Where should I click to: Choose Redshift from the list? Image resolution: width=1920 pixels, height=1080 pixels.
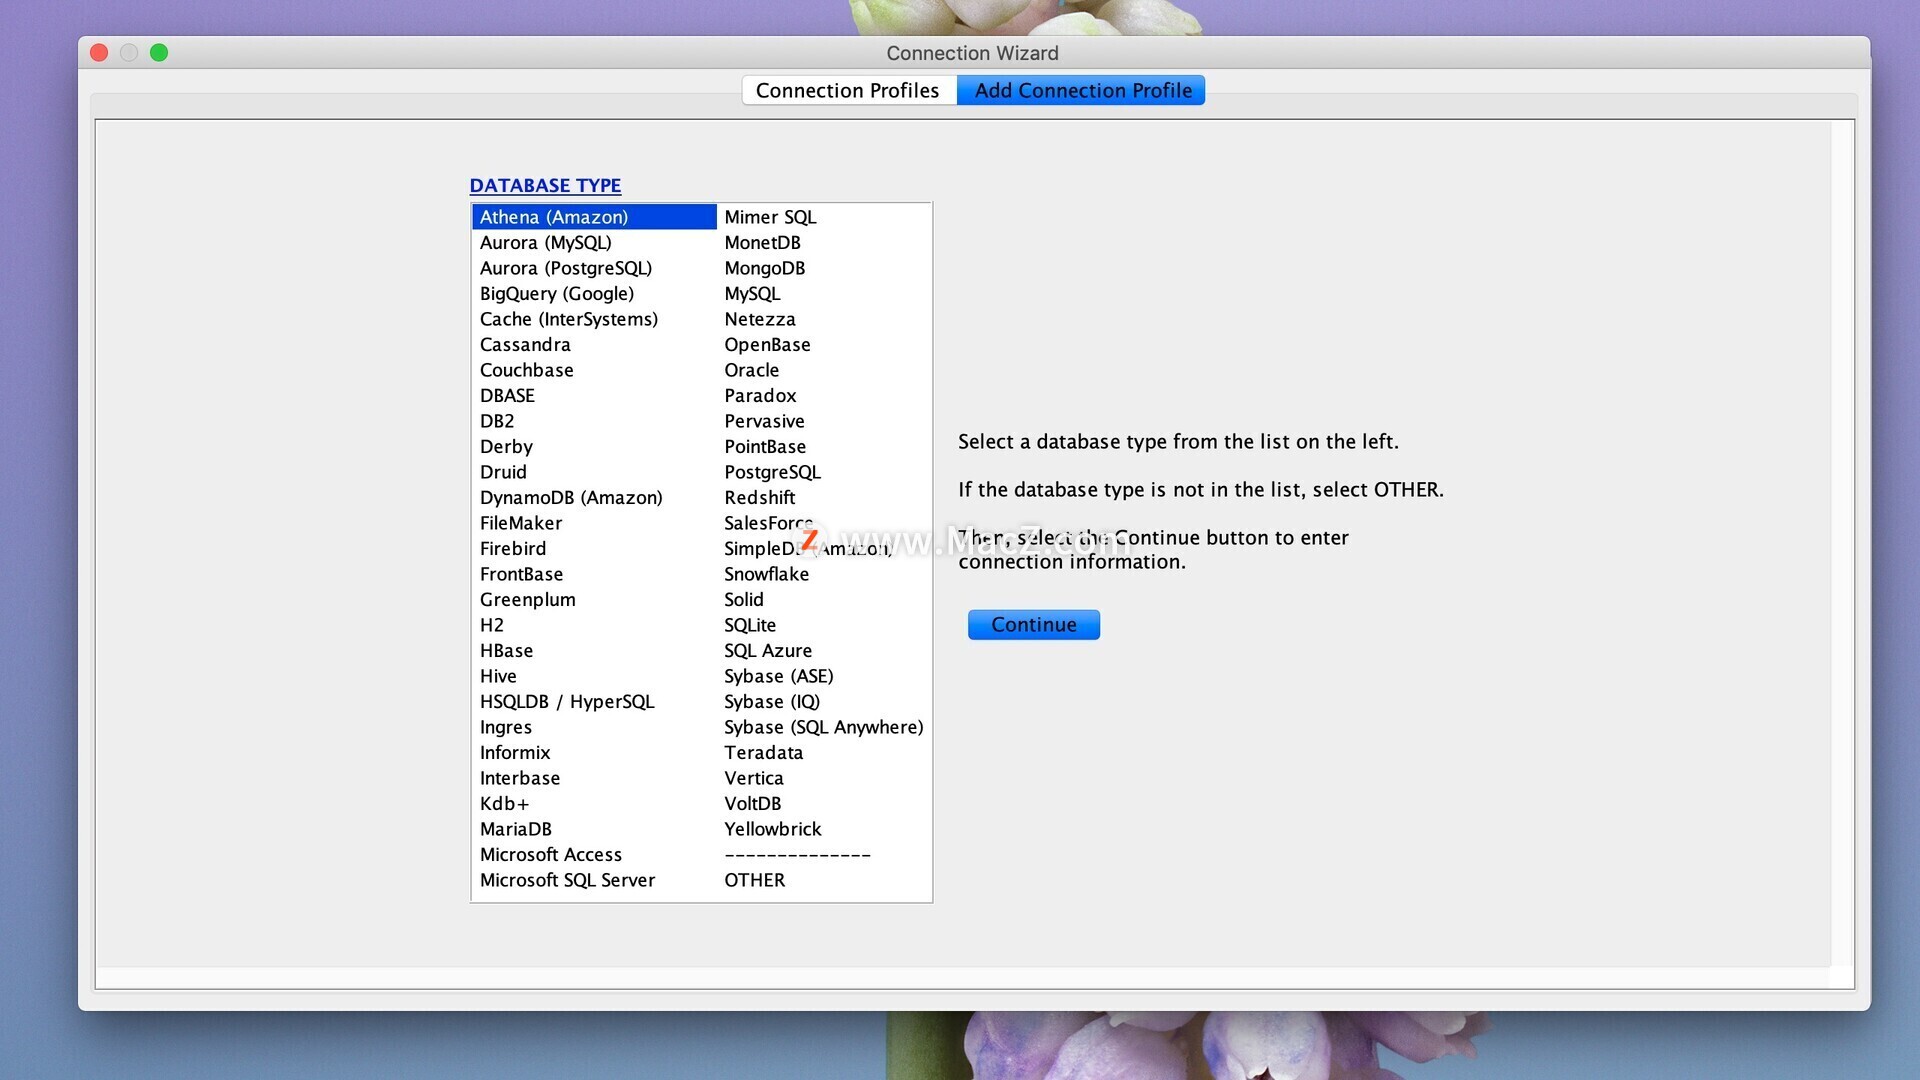tap(824, 498)
